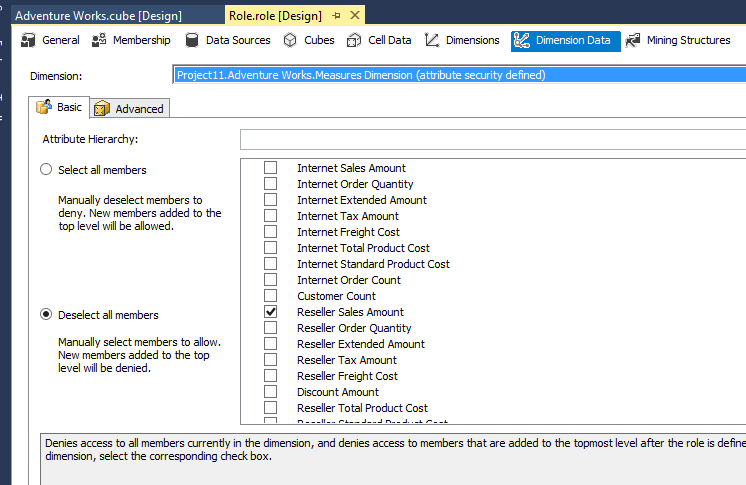The height and width of the screenshot is (485, 746).
Task: Check Discount Amount
Action: (270, 392)
